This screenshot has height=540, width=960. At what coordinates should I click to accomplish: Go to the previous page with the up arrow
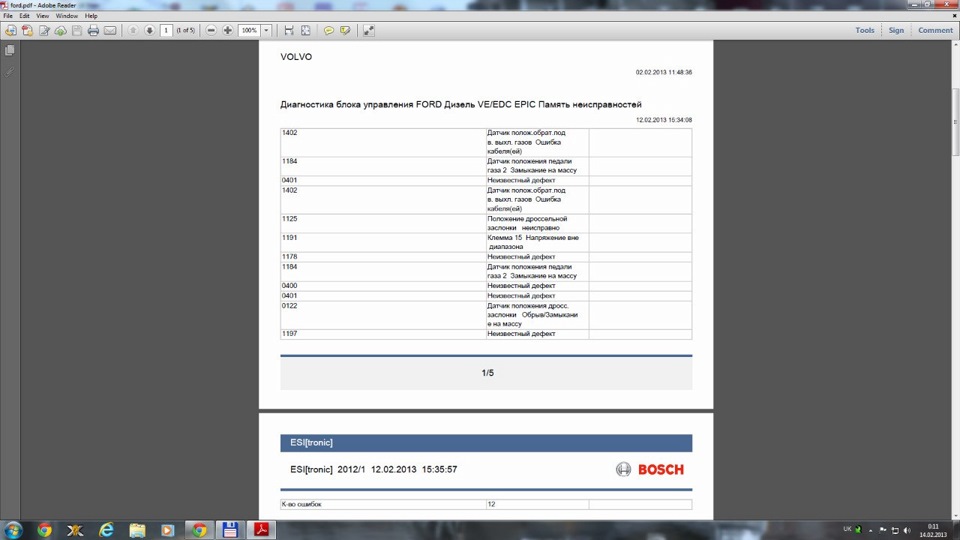[x=133, y=31]
